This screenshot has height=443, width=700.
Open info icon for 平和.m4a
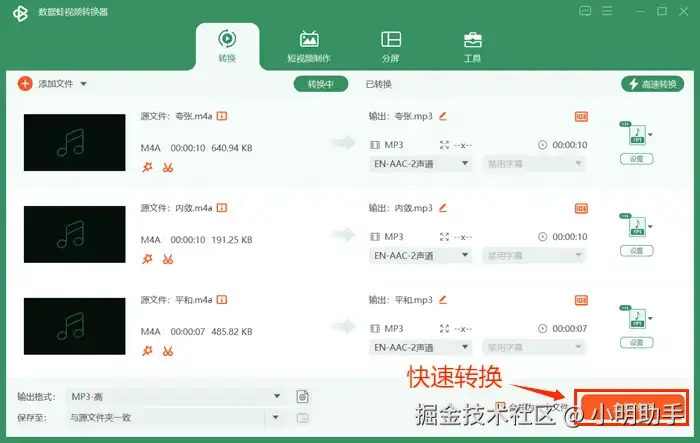tap(222, 300)
